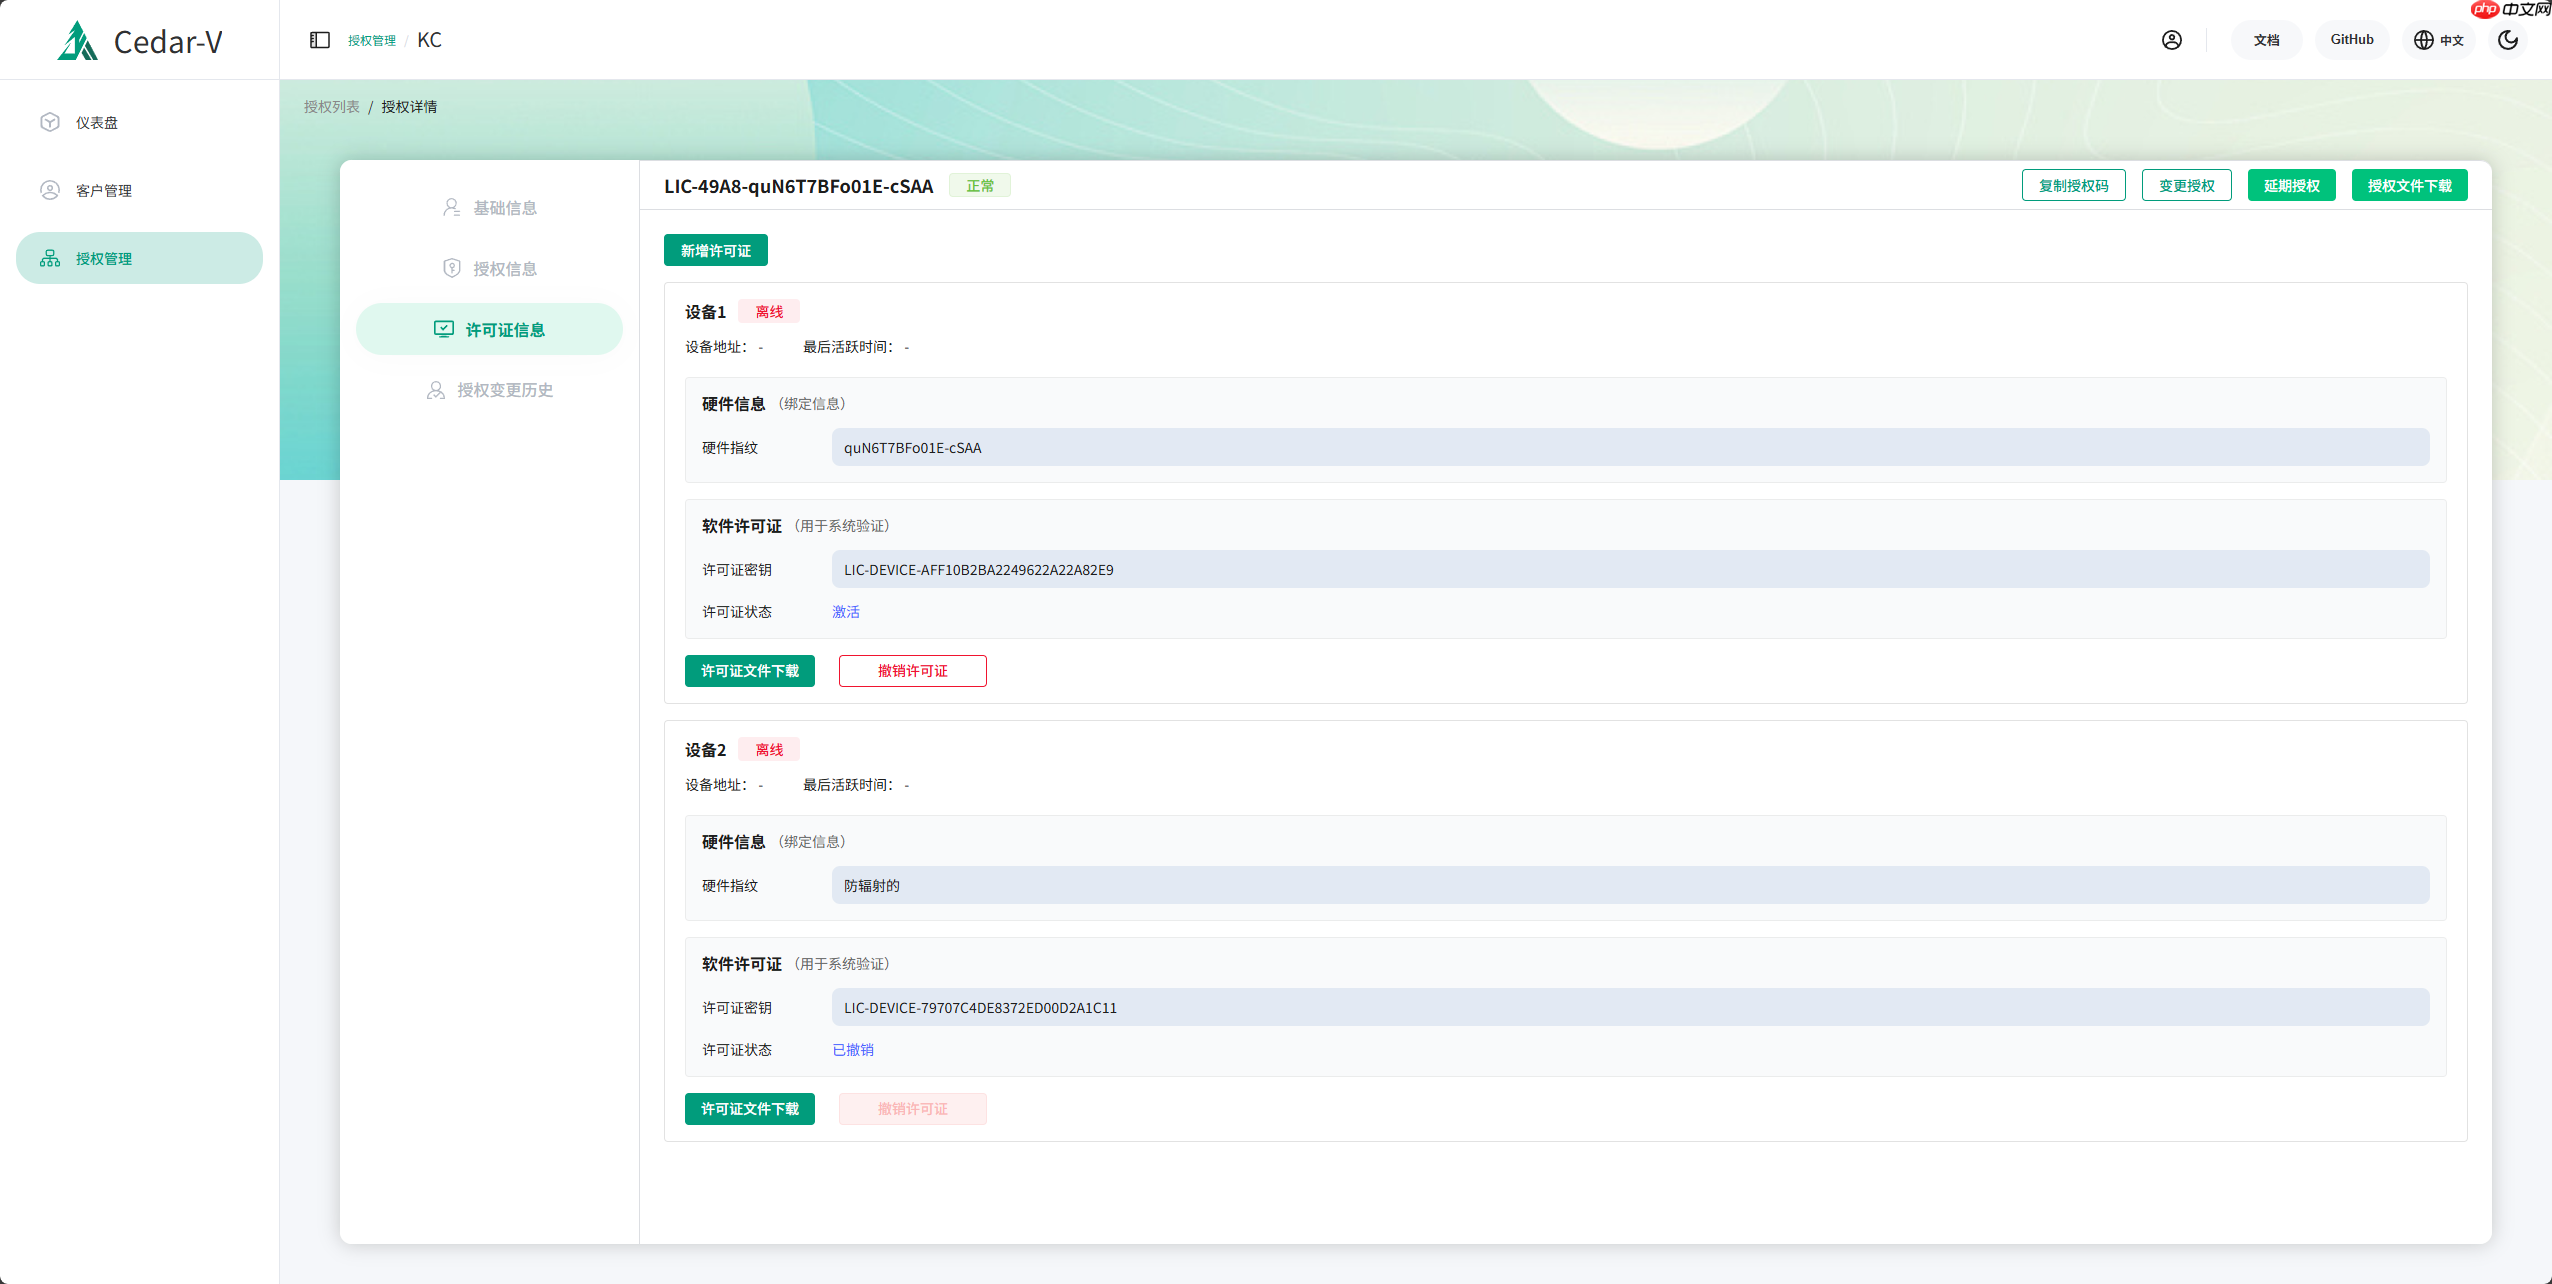Viewport: 2552px width, 1284px height.
Task: Click the Cedar-V logo
Action: pyautogui.click(x=140, y=41)
